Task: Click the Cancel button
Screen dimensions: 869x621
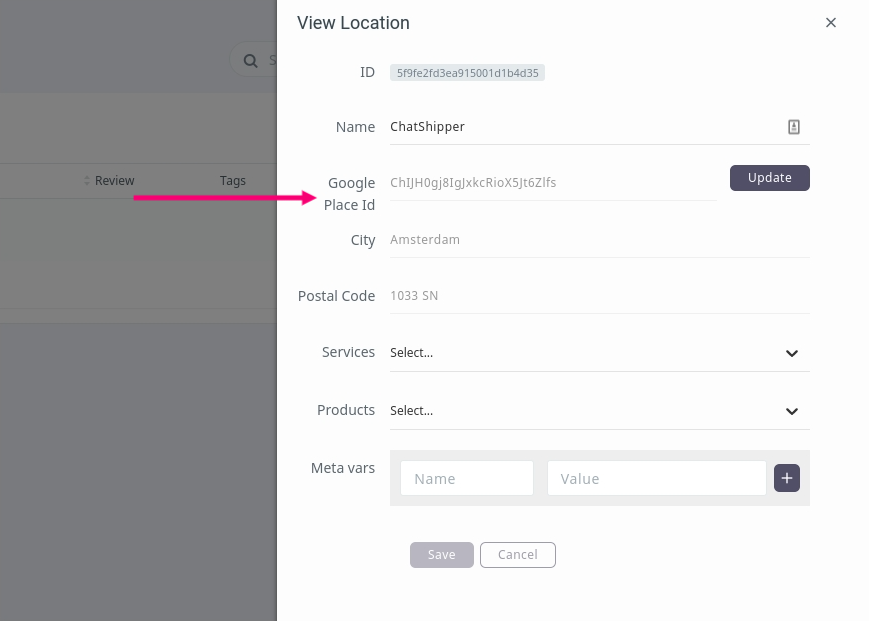Action: pos(518,555)
